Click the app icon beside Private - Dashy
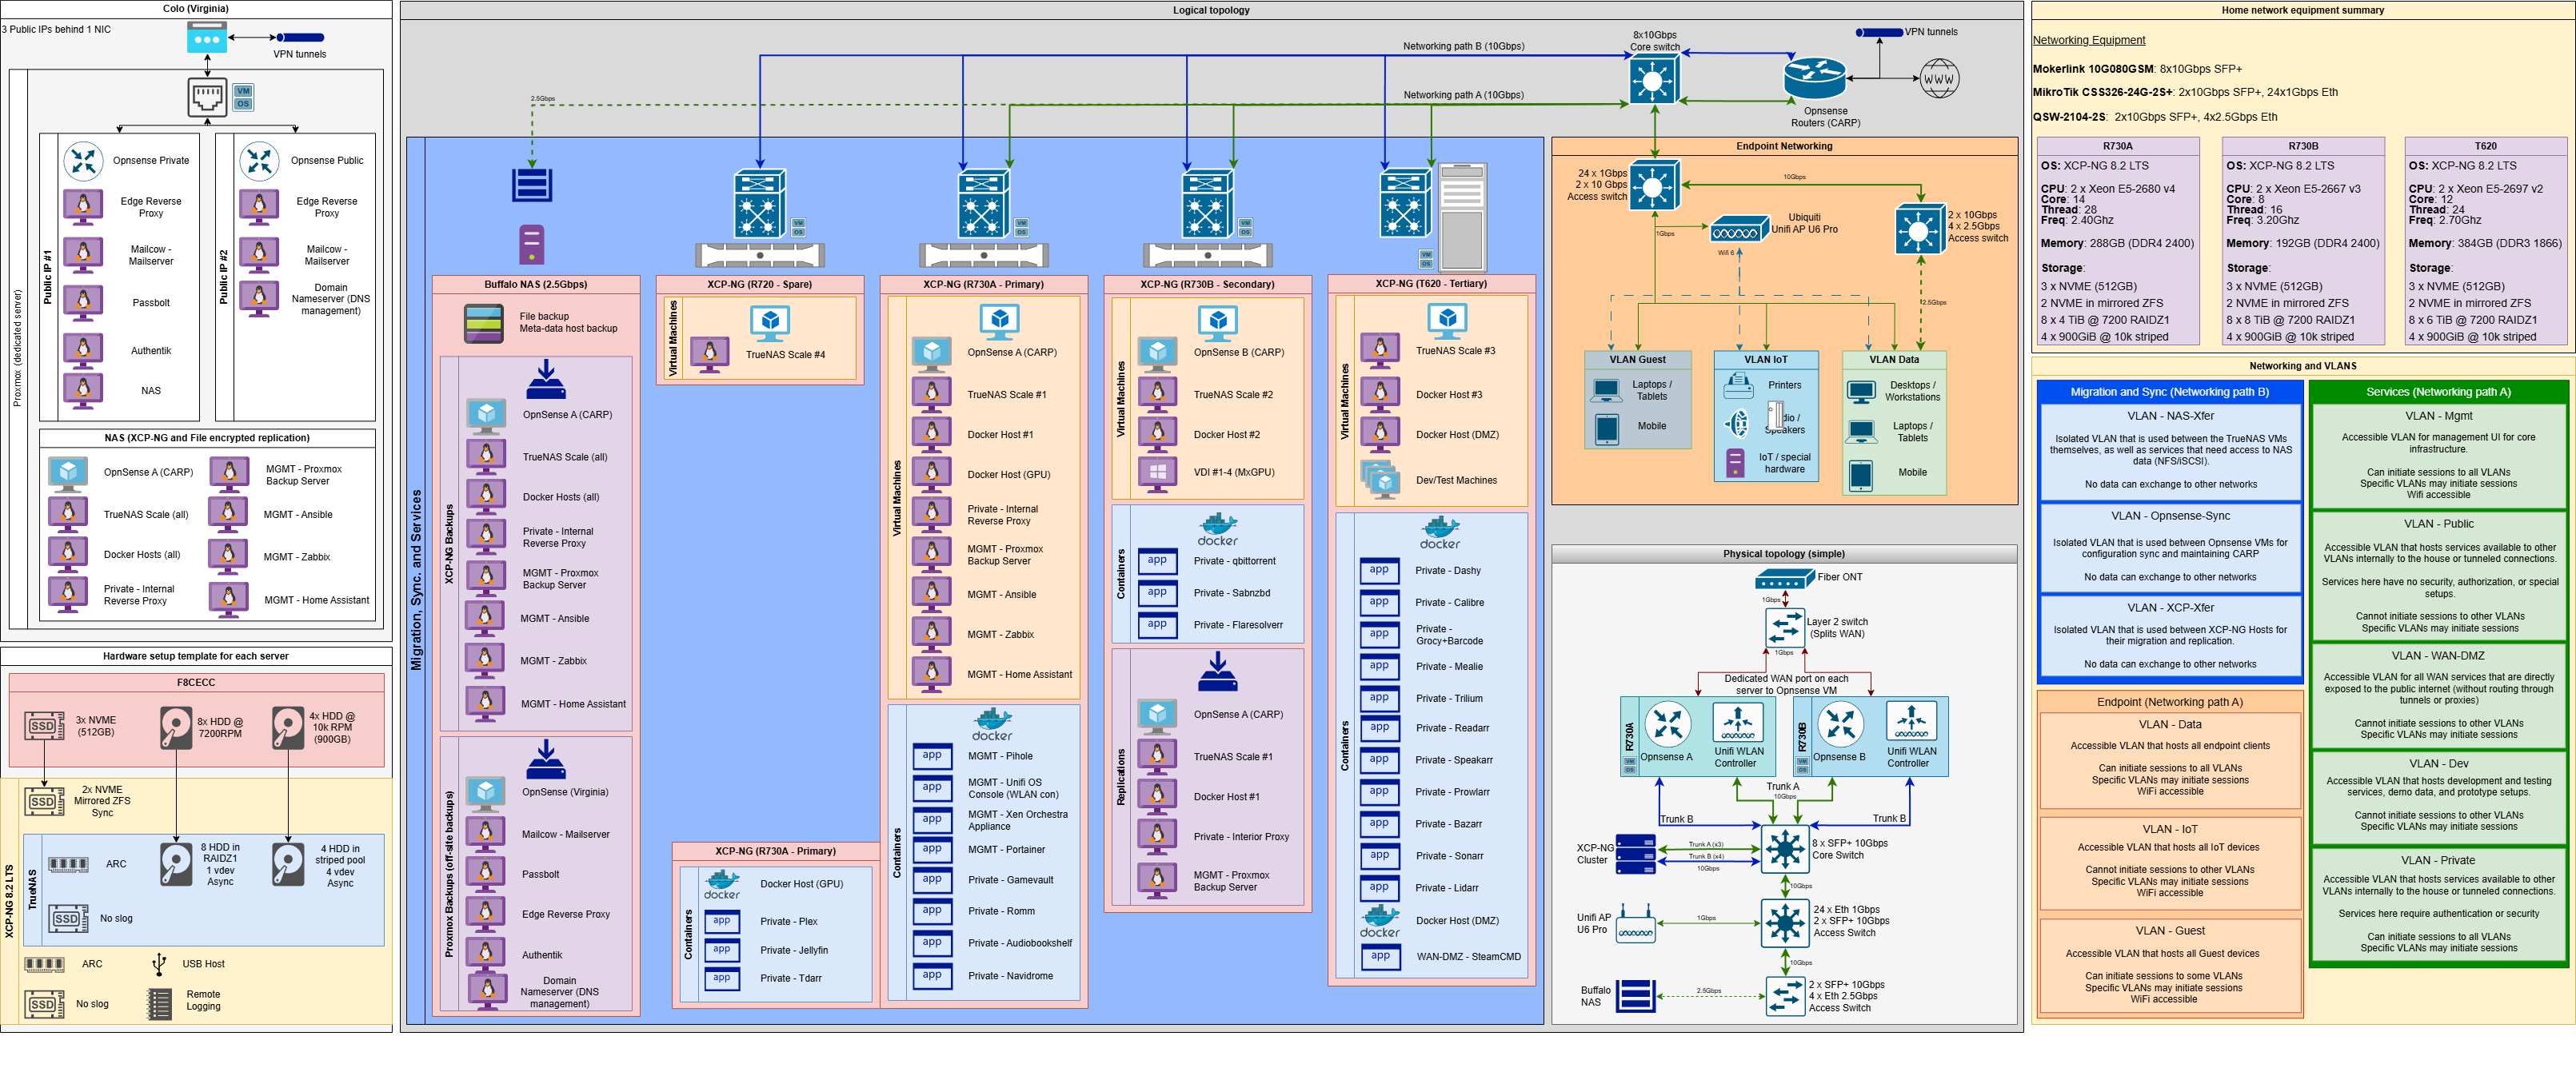The width and height of the screenshot is (2576, 1076). tap(1379, 571)
